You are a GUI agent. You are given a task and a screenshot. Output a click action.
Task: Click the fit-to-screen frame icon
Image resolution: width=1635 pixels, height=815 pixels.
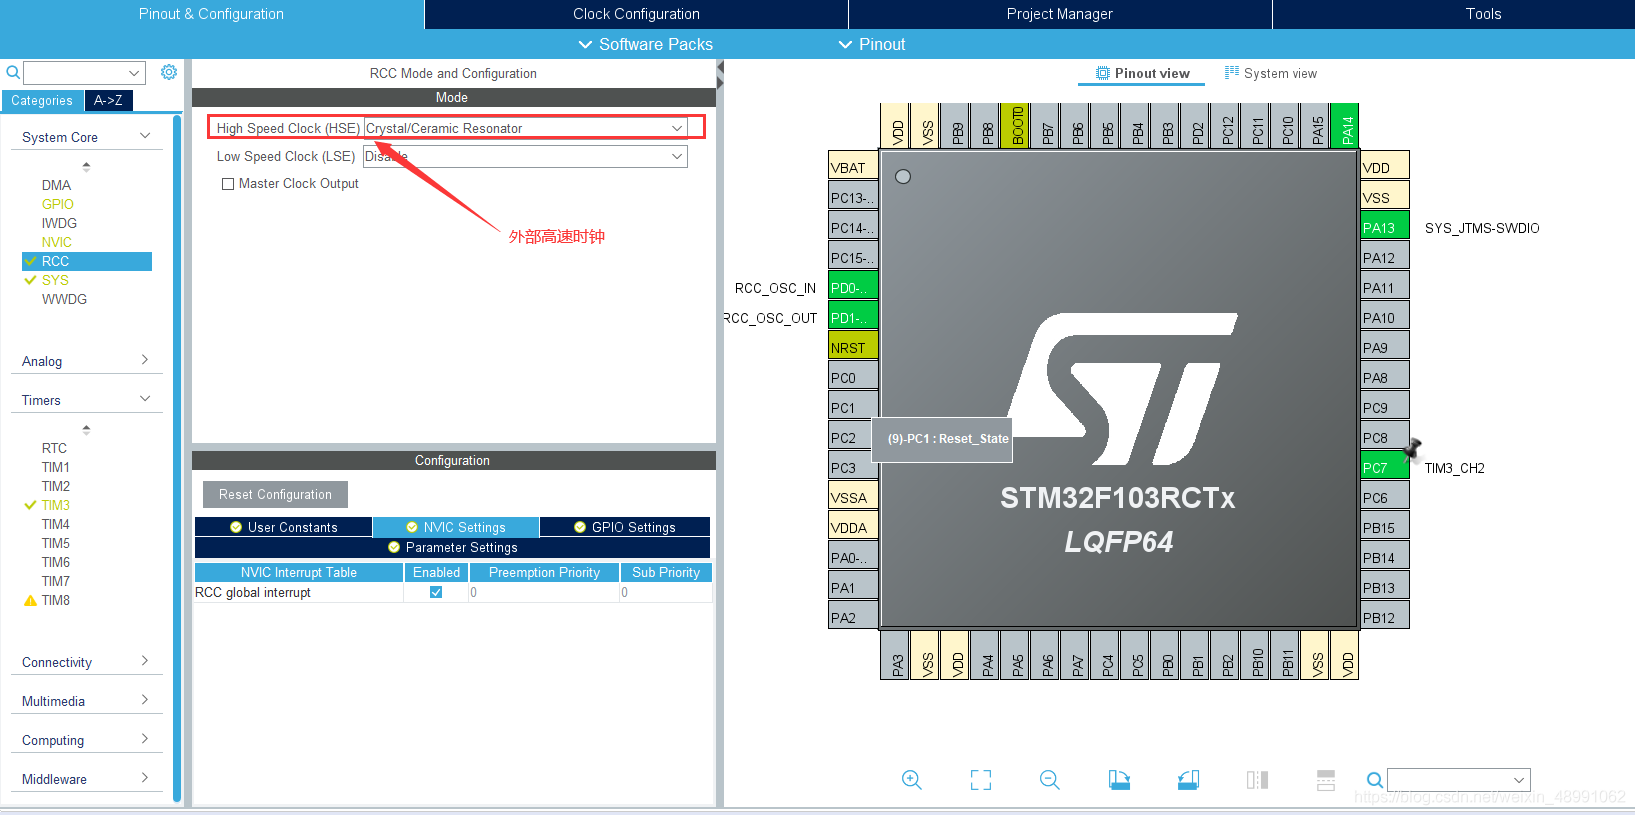coord(981,780)
